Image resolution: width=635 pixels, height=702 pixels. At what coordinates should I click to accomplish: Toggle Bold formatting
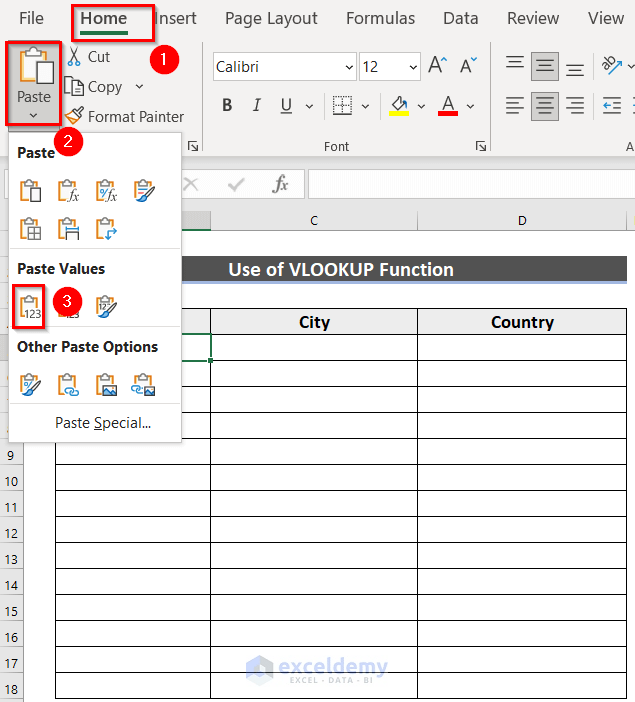click(x=227, y=106)
